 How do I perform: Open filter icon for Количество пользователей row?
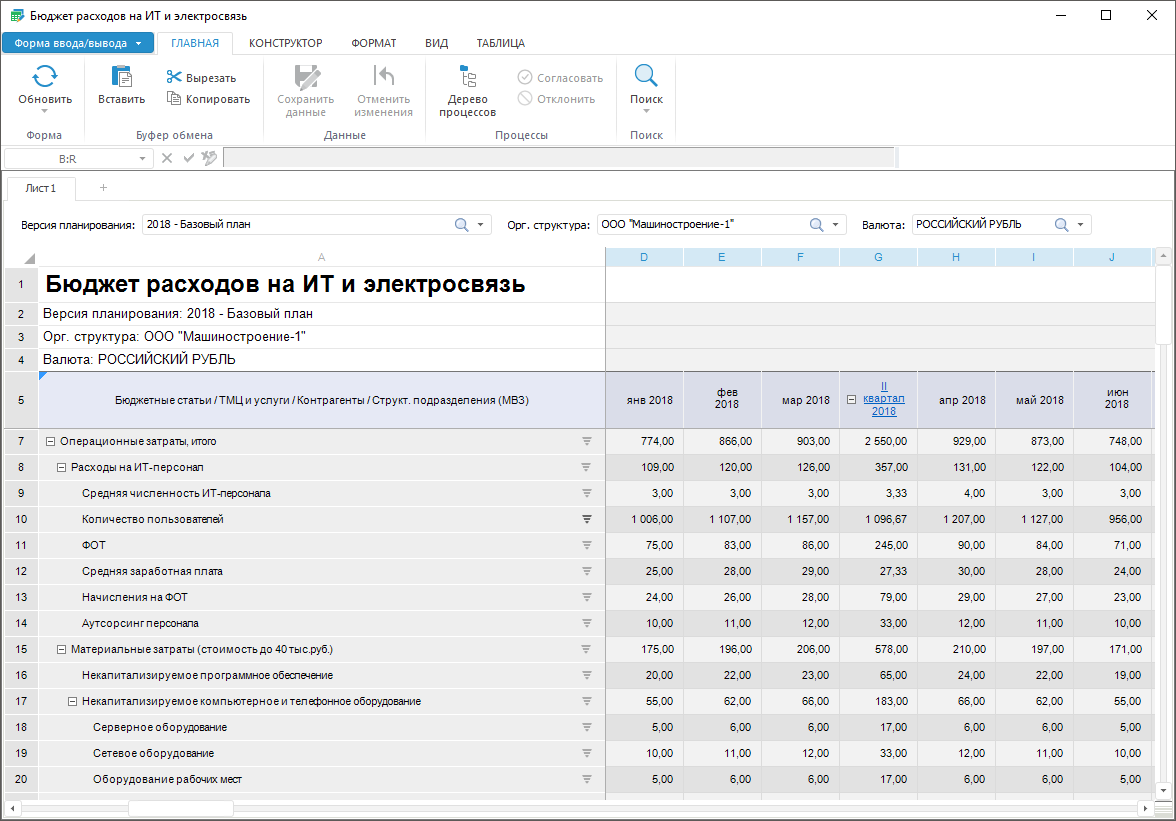[x=587, y=519]
